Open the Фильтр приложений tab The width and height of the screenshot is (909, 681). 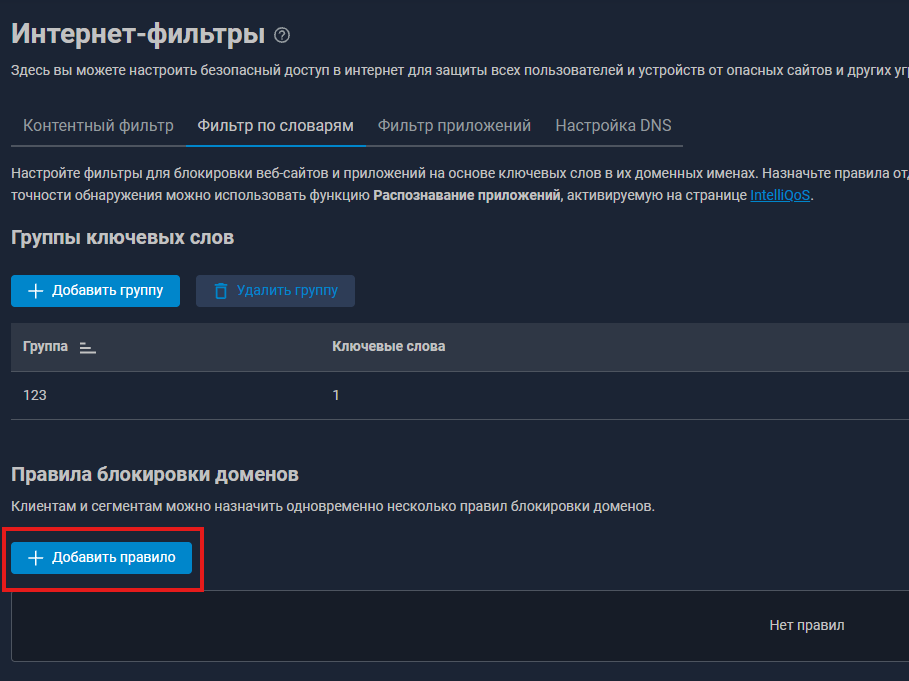point(454,126)
